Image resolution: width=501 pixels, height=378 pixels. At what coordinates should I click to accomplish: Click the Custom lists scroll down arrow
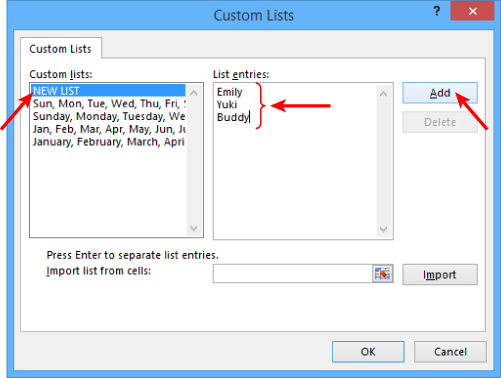194,228
